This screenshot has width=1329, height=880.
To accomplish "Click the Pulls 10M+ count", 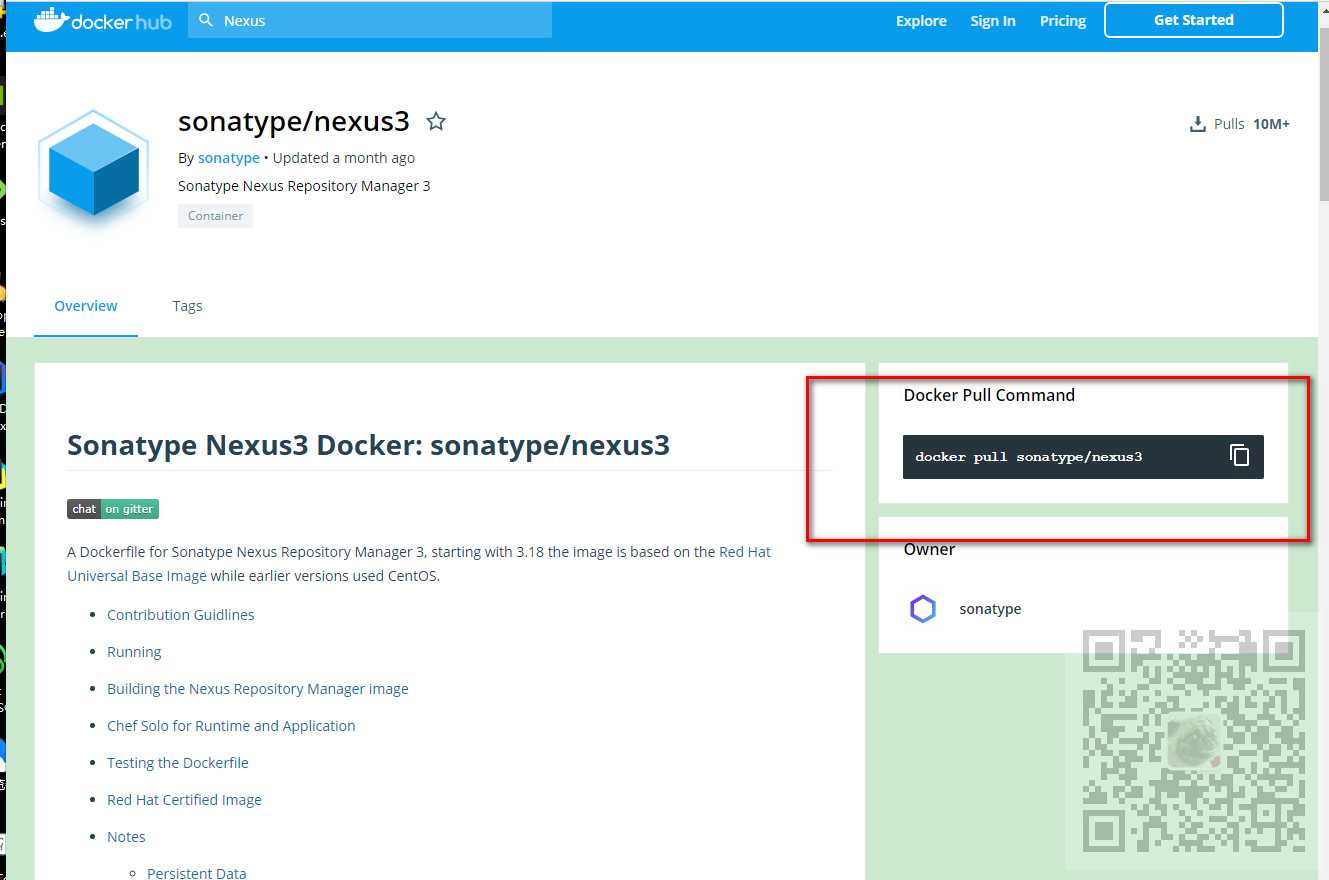I will [x=1251, y=124].
